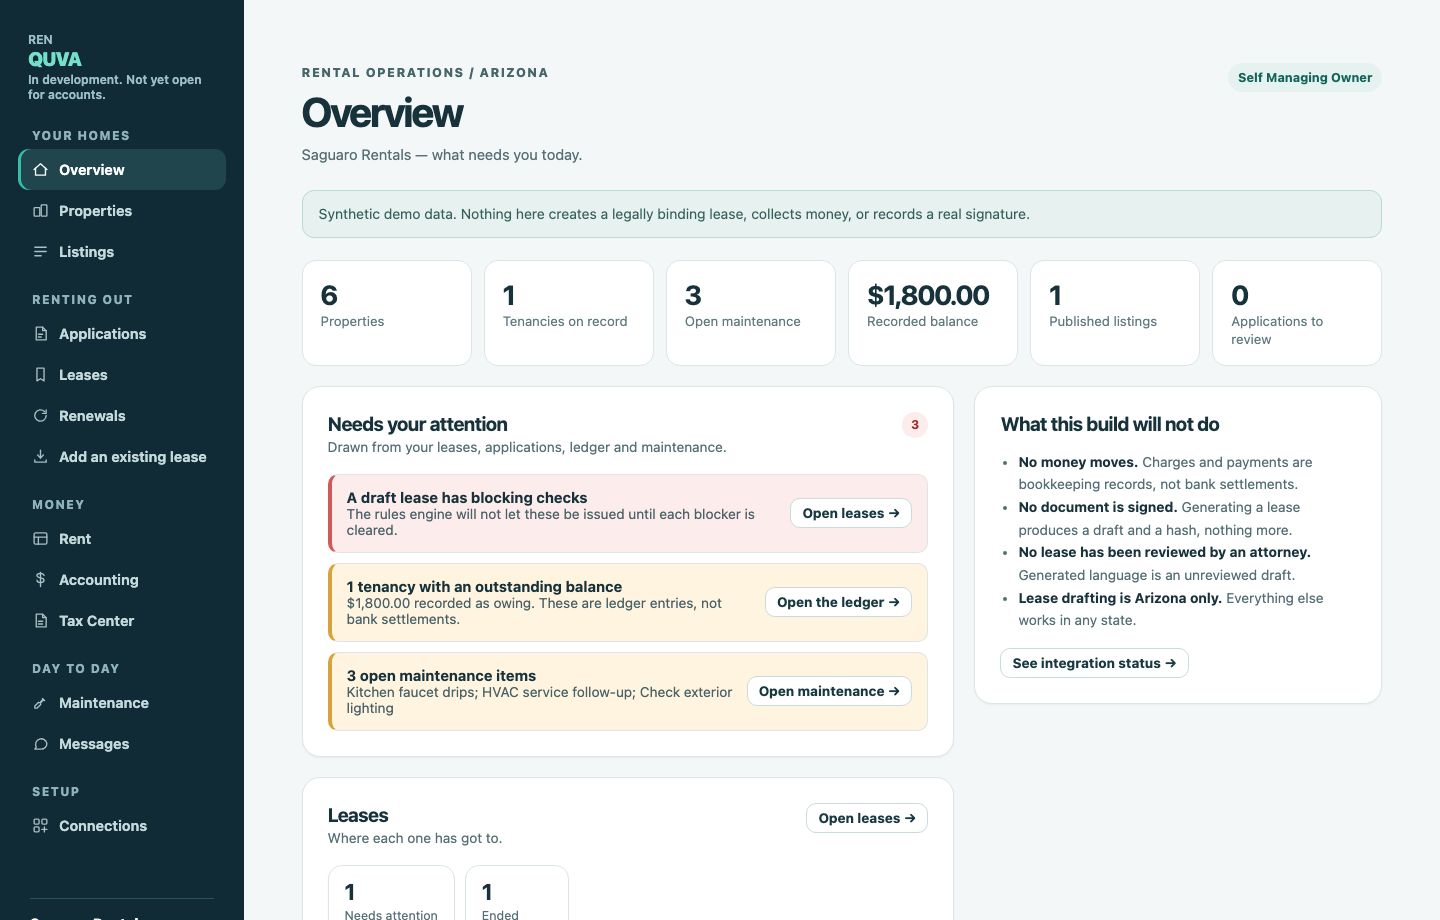
Task: Click the 'No money moves.' bullet
Action: point(1078,462)
